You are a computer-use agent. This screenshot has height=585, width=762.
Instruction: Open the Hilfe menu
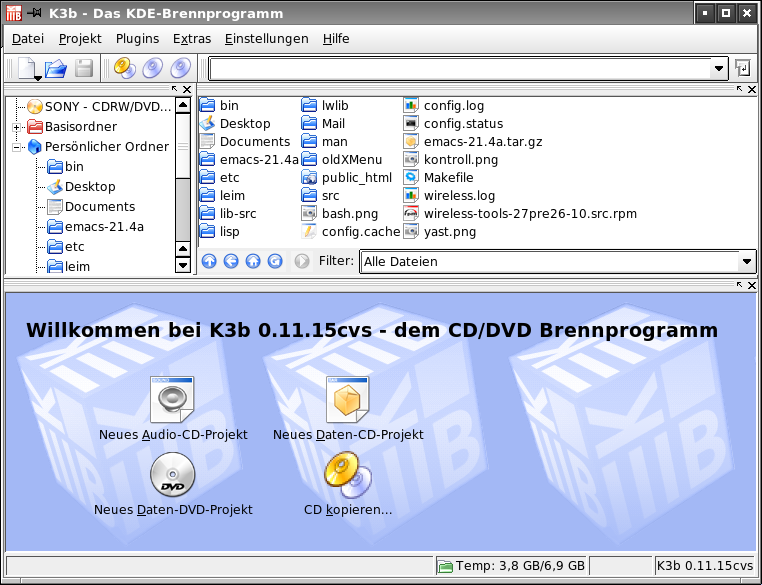336,38
